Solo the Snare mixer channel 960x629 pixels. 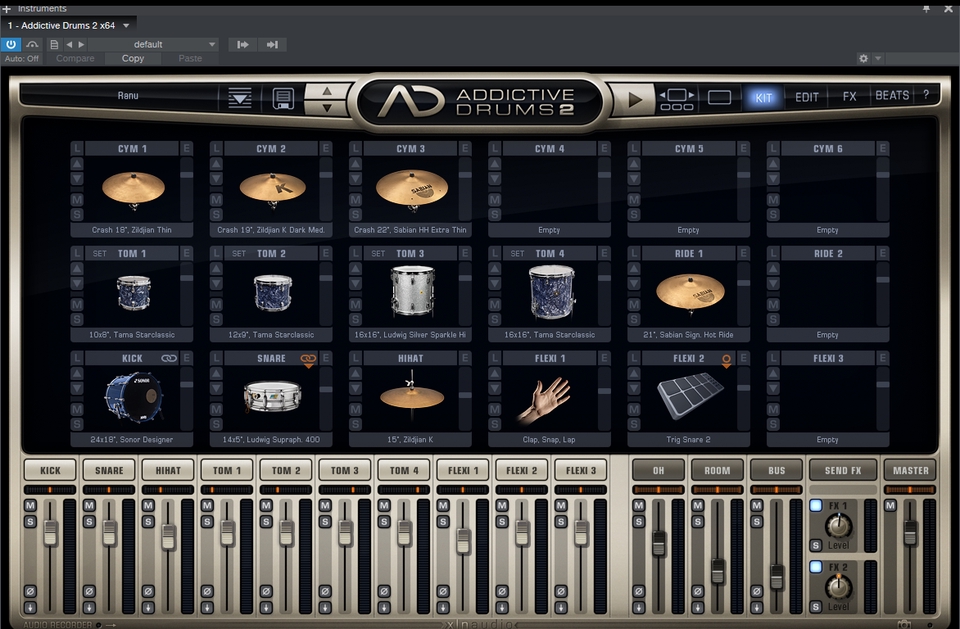pos(89,522)
